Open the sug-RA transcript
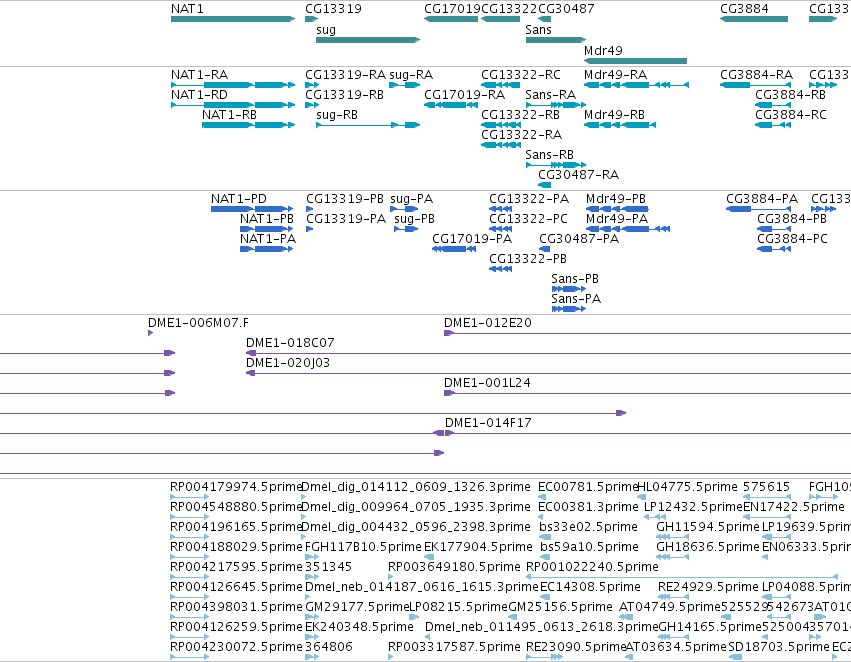 (405, 85)
